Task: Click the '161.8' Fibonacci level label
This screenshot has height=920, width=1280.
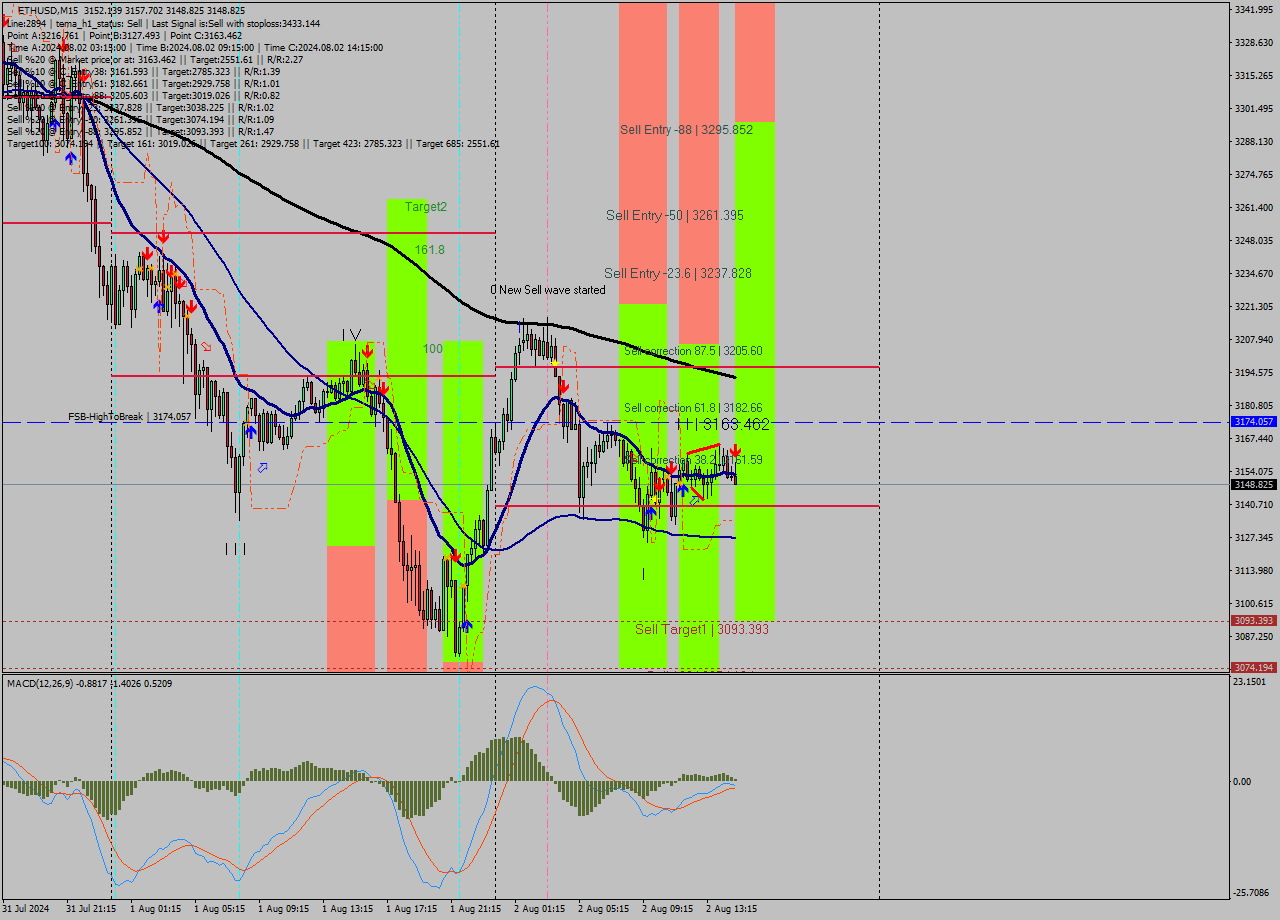Action: coord(430,249)
